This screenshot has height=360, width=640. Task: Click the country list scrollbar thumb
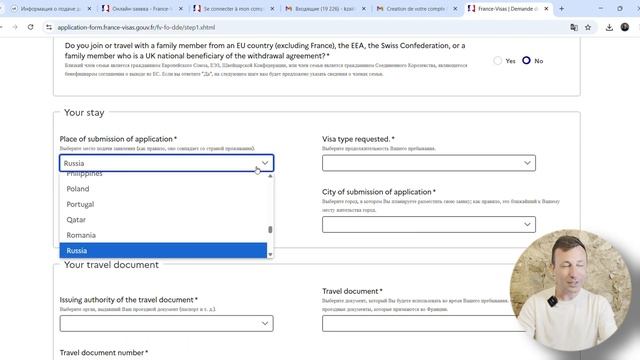tap(270, 230)
